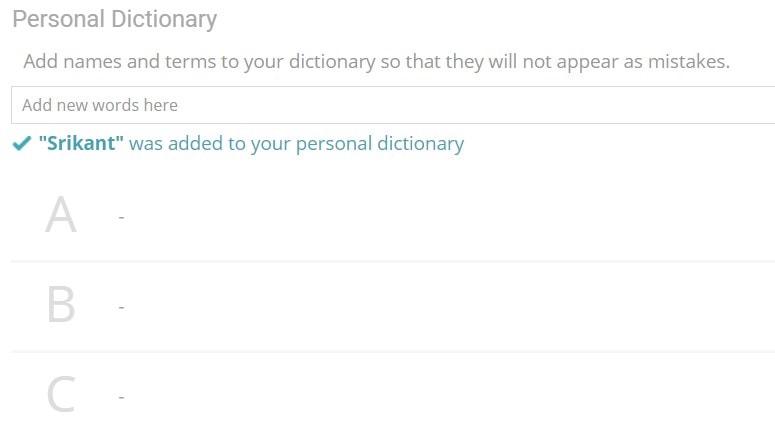Click the dash placeholder beside letter A
This screenshot has height=428, width=775.
[x=121, y=216]
